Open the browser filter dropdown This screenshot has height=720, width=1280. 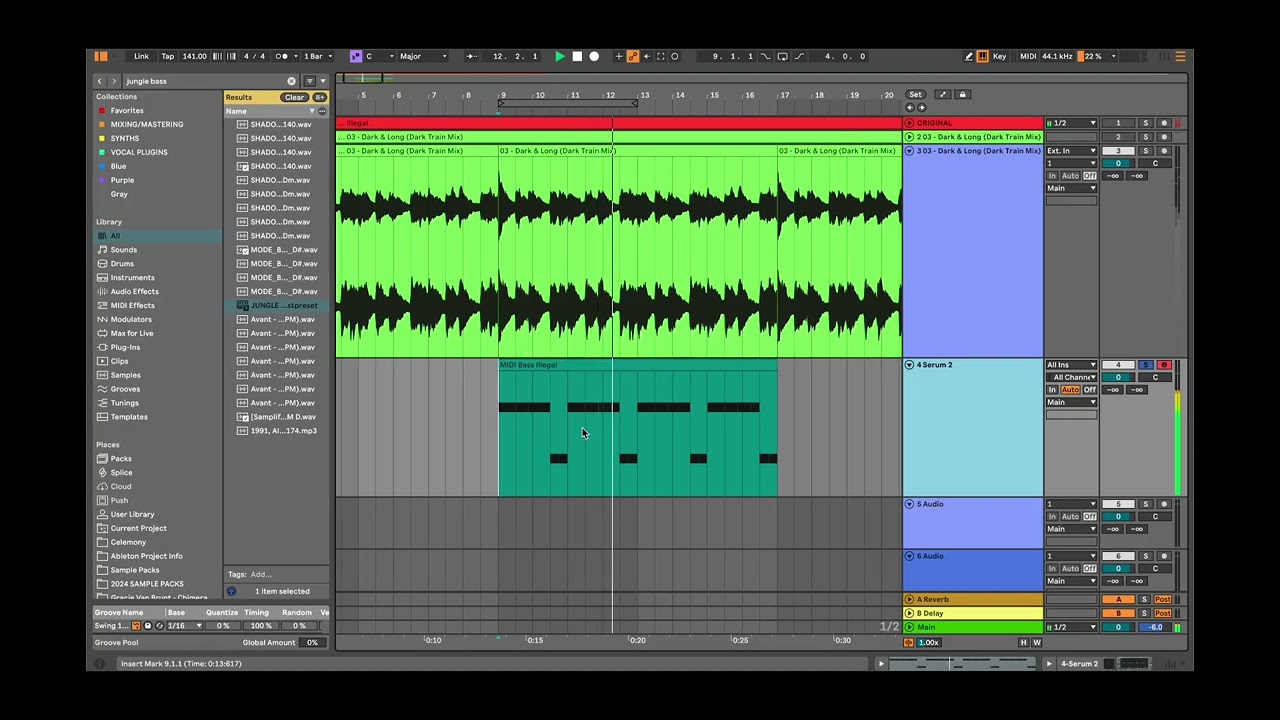tap(322, 81)
